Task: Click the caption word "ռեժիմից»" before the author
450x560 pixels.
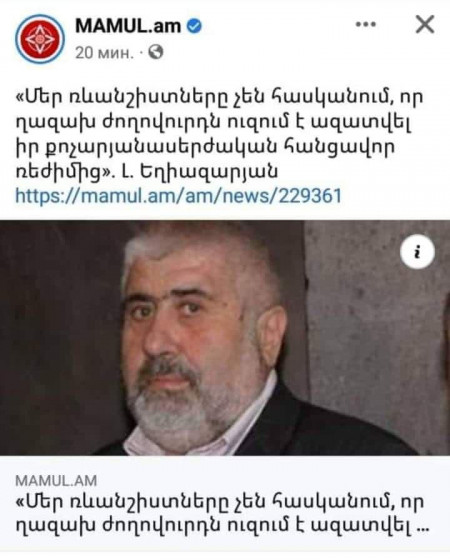Action: pos(64,172)
